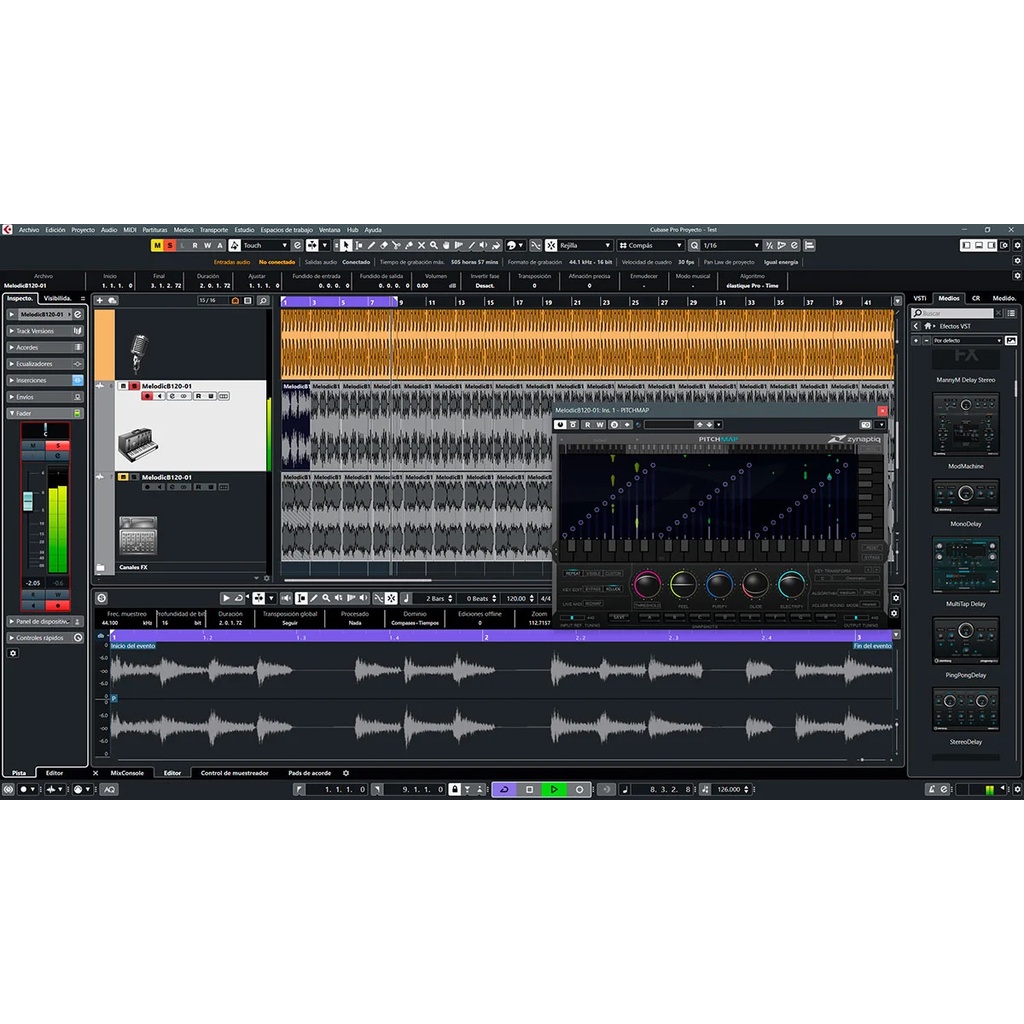The width and height of the screenshot is (1024, 1024).
Task: Select the Split scissors tool
Action: pyautogui.click(x=396, y=246)
